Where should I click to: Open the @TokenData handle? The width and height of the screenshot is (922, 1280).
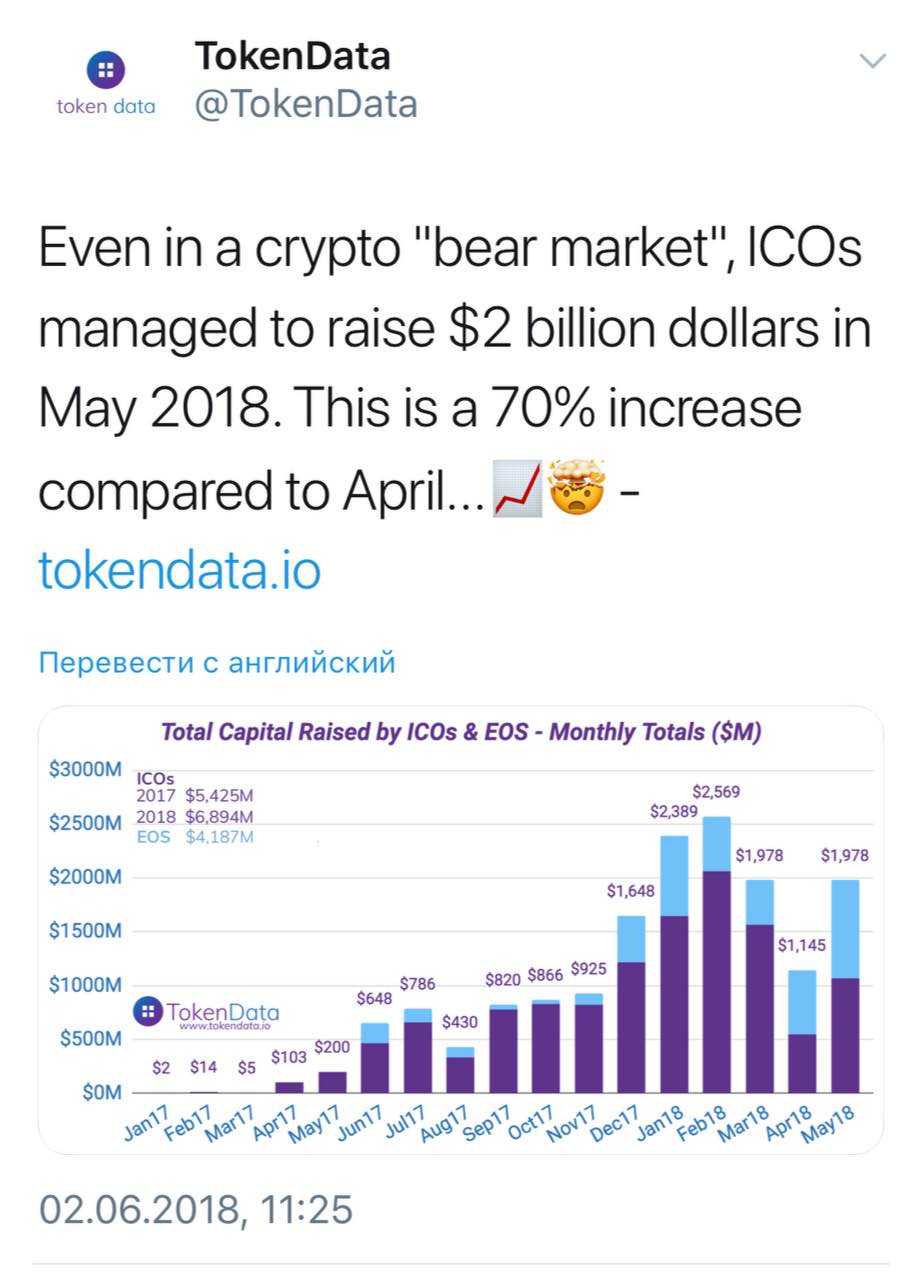[305, 104]
